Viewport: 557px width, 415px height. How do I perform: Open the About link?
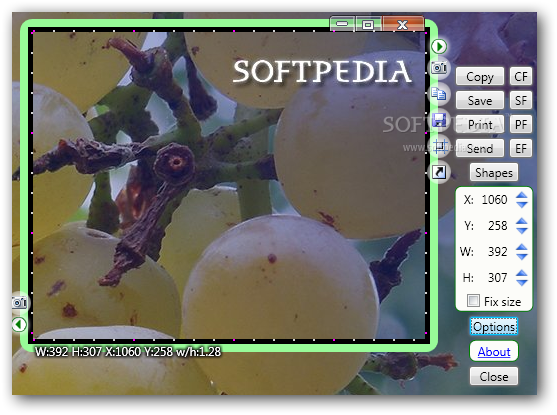point(494,351)
